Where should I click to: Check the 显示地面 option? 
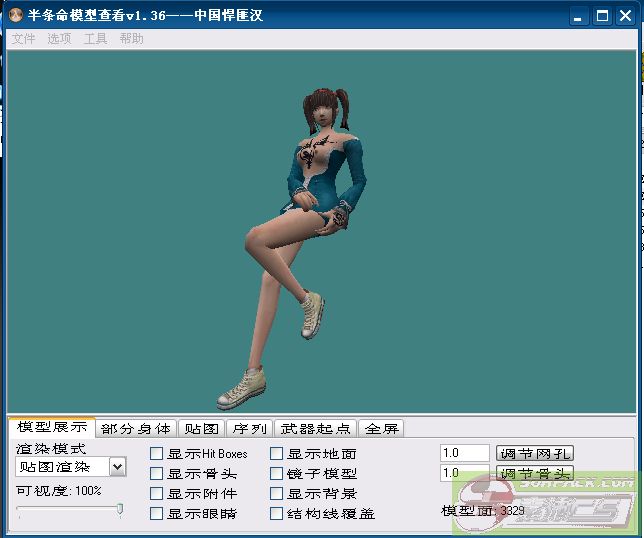point(277,454)
